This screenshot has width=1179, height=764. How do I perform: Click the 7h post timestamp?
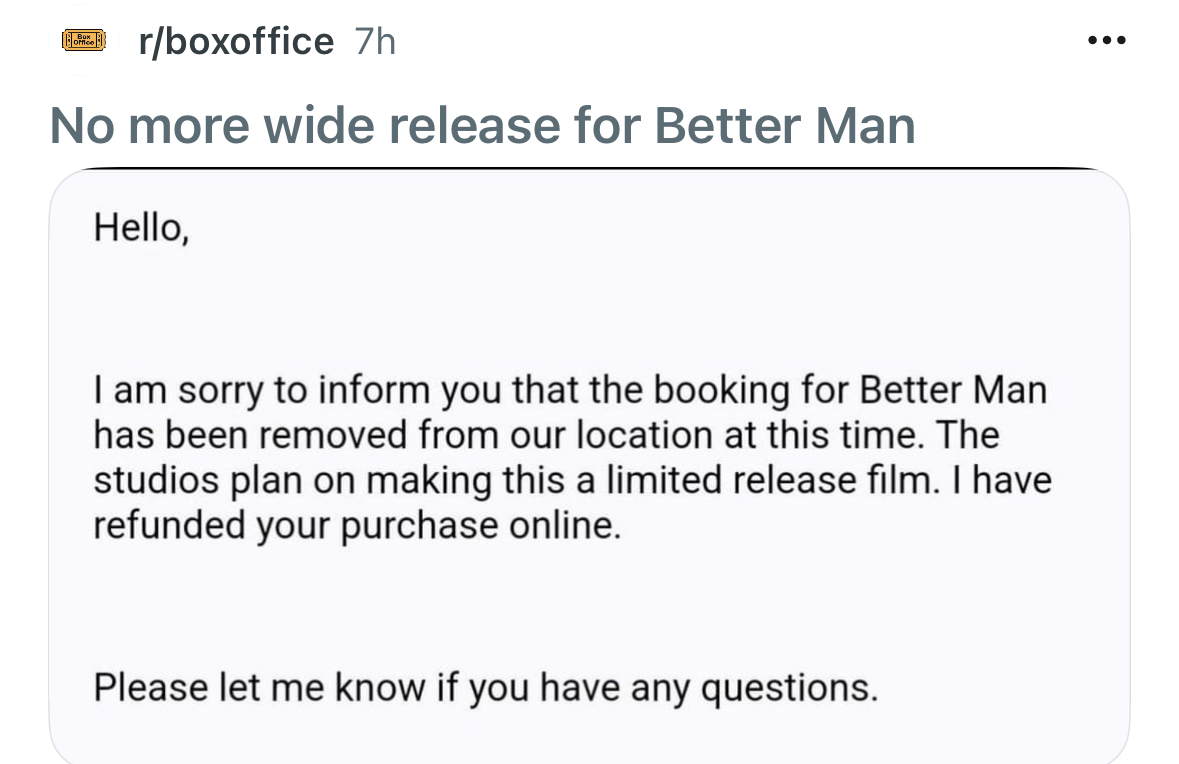374,41
